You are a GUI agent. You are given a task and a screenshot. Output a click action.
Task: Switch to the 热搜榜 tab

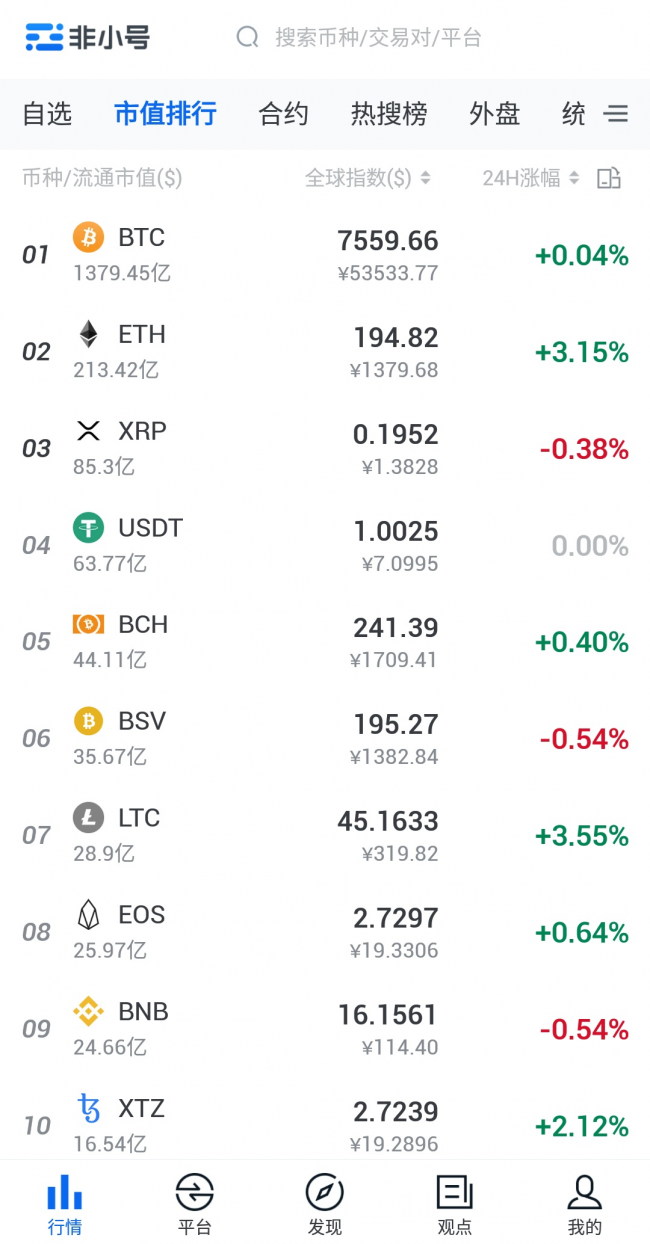coord(389,114)
